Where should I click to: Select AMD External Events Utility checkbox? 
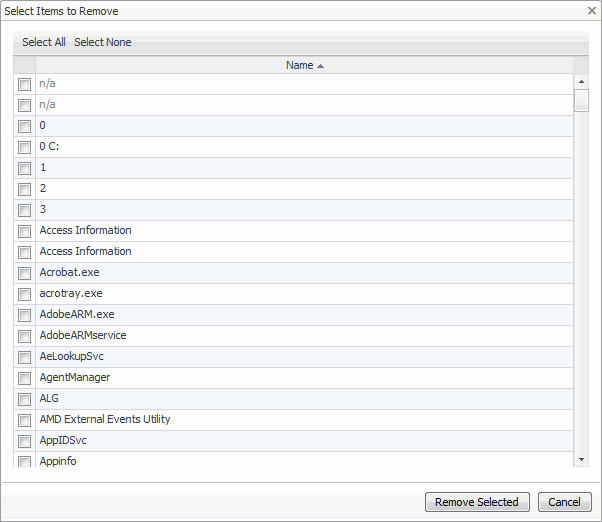(25, 420)
